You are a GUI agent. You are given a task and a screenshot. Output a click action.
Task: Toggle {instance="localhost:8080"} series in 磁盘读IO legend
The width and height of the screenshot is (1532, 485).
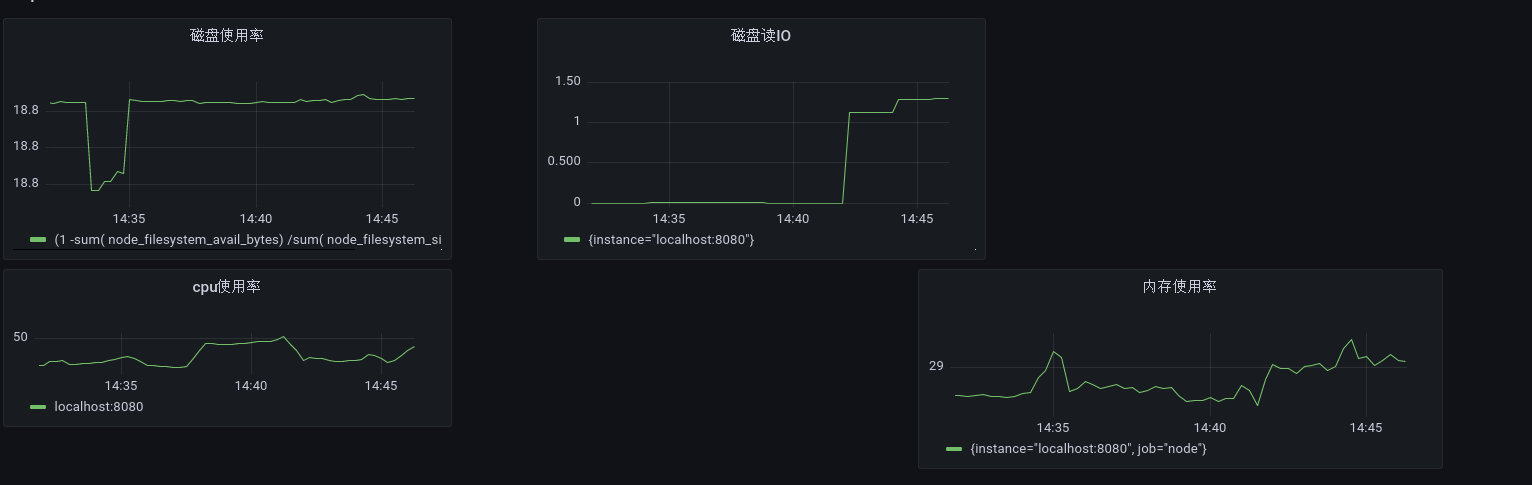tap(671, 240)
